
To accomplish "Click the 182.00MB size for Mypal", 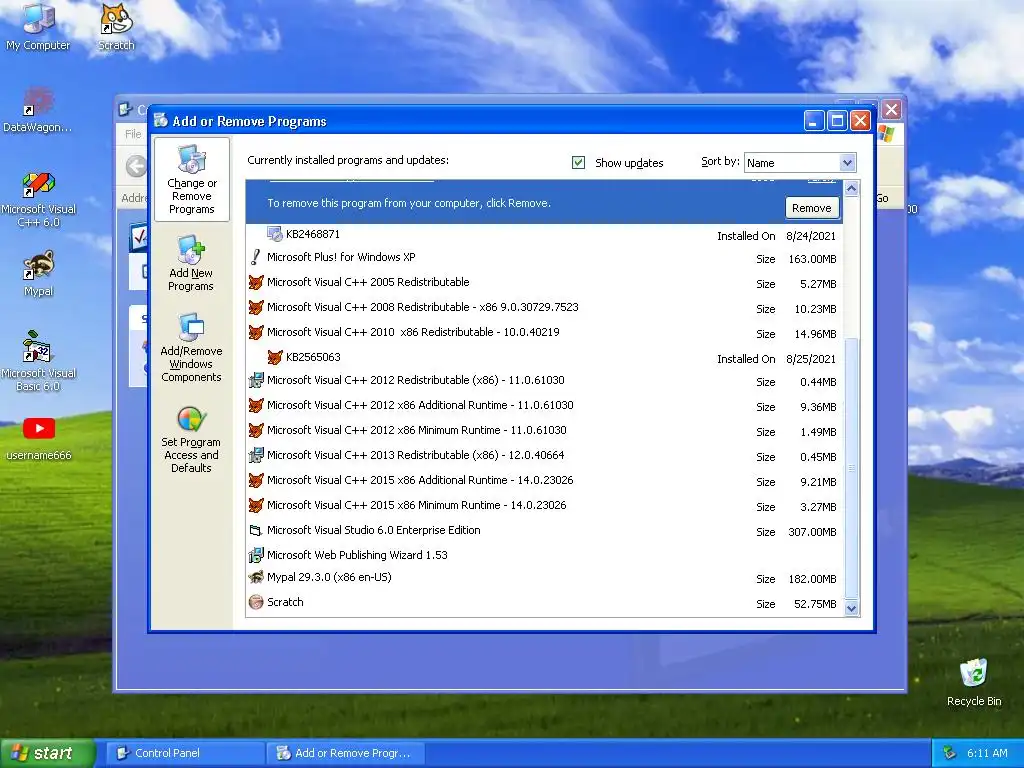I will pyautogui.click(x=812, y=579).
